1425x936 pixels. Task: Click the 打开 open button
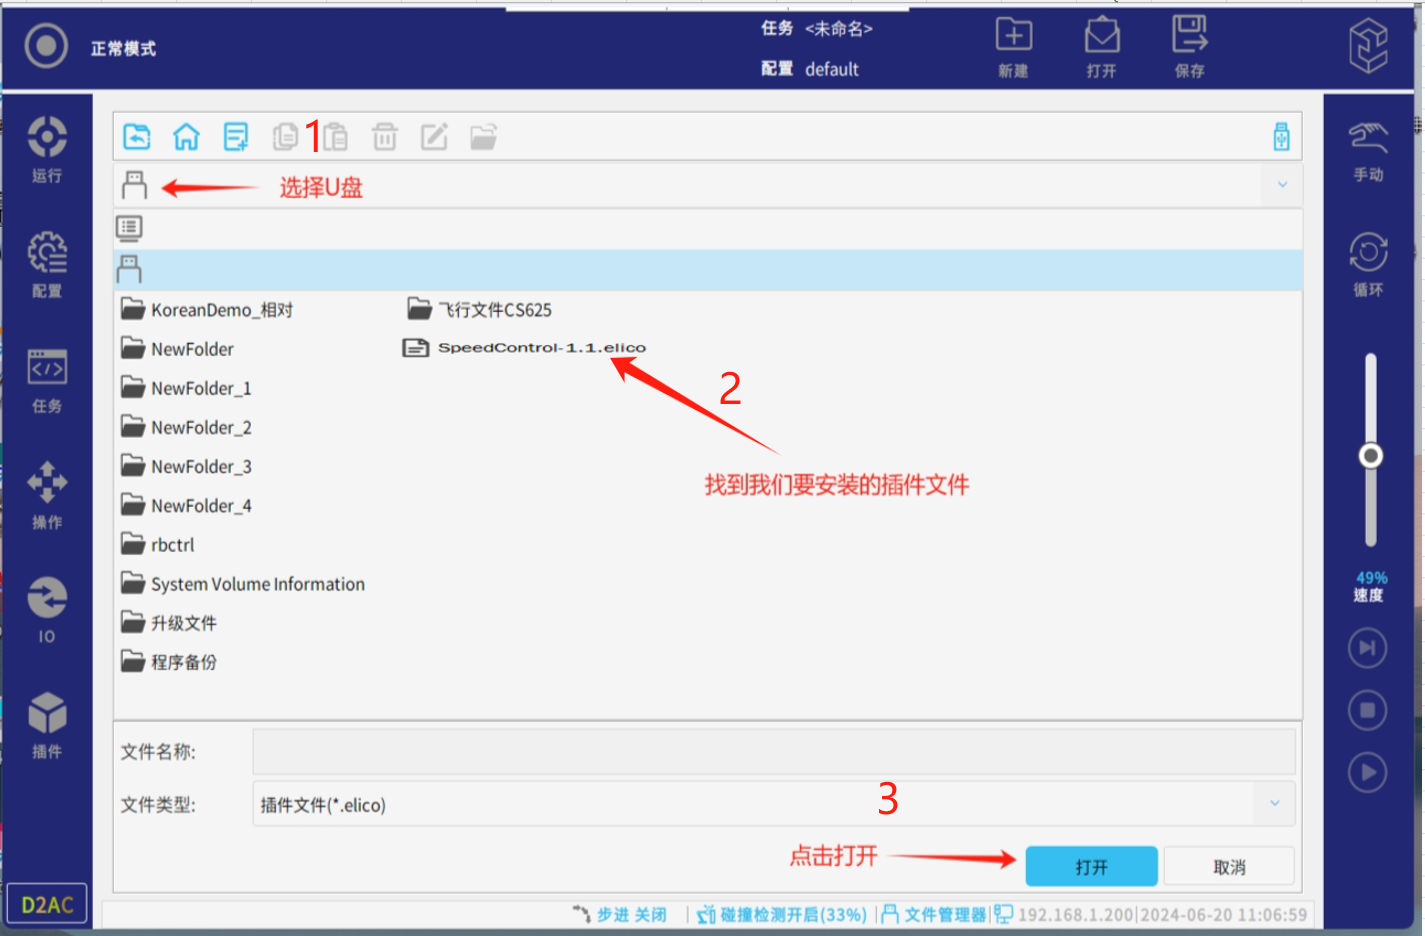(x=1091, y=867)
